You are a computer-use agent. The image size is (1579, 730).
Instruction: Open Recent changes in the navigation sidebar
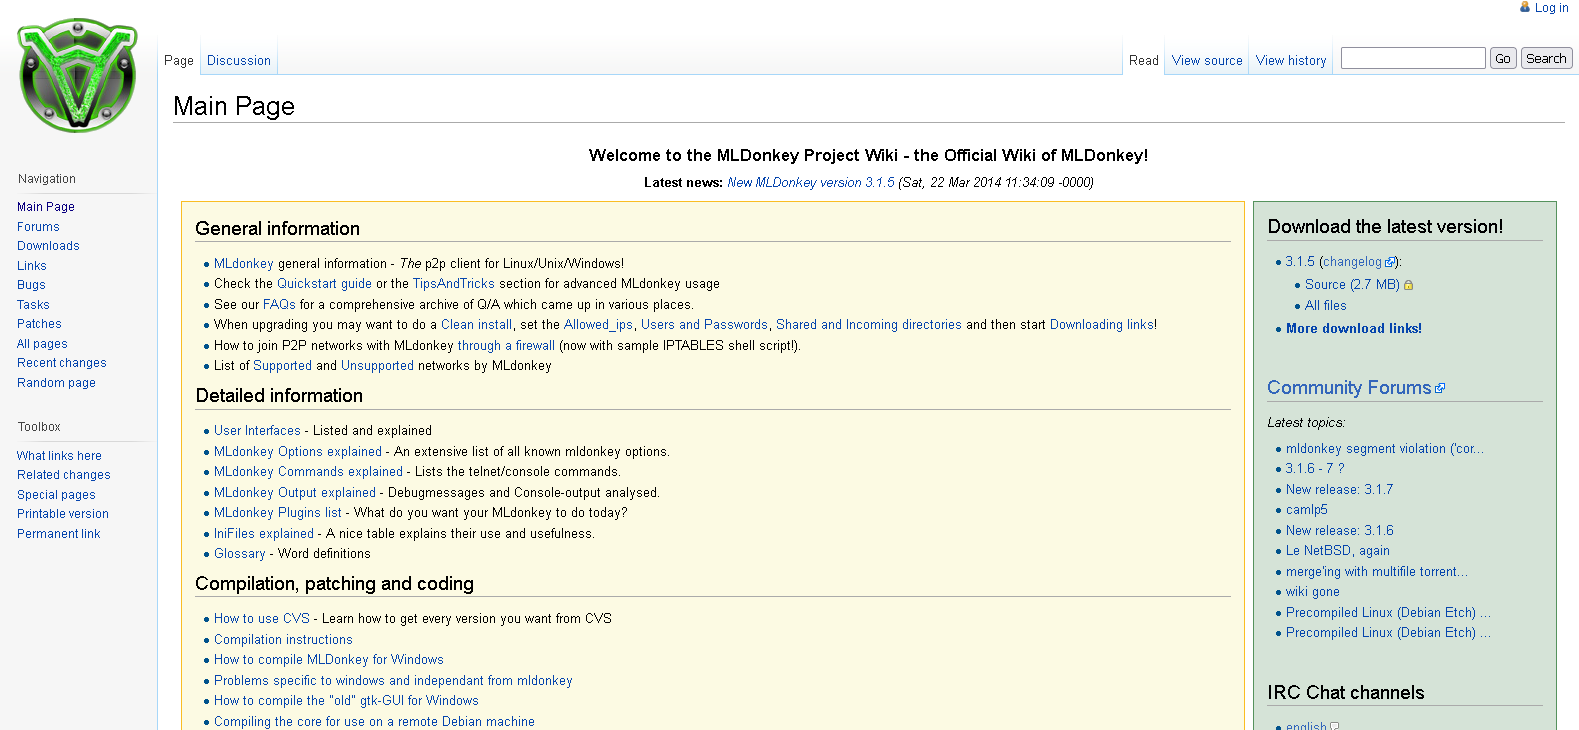tap(61, 363)
